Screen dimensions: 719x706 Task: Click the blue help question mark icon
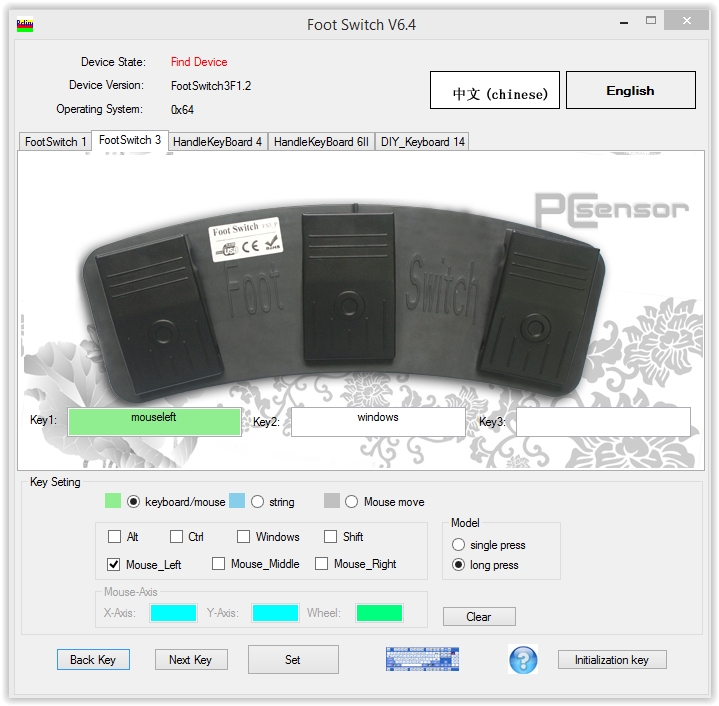click(523, 660)
